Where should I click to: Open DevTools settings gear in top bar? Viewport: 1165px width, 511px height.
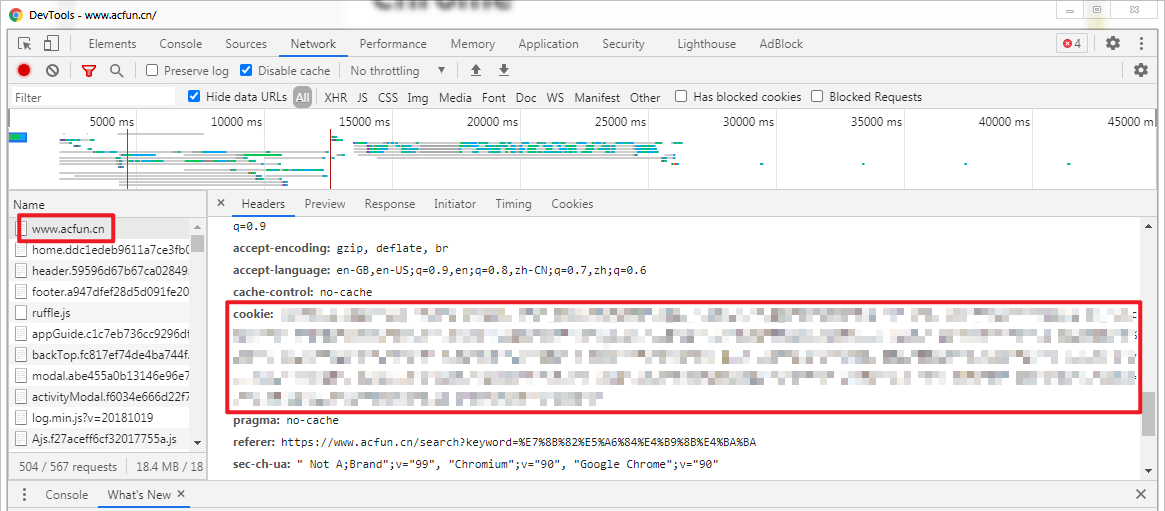tap(1112, 43)
